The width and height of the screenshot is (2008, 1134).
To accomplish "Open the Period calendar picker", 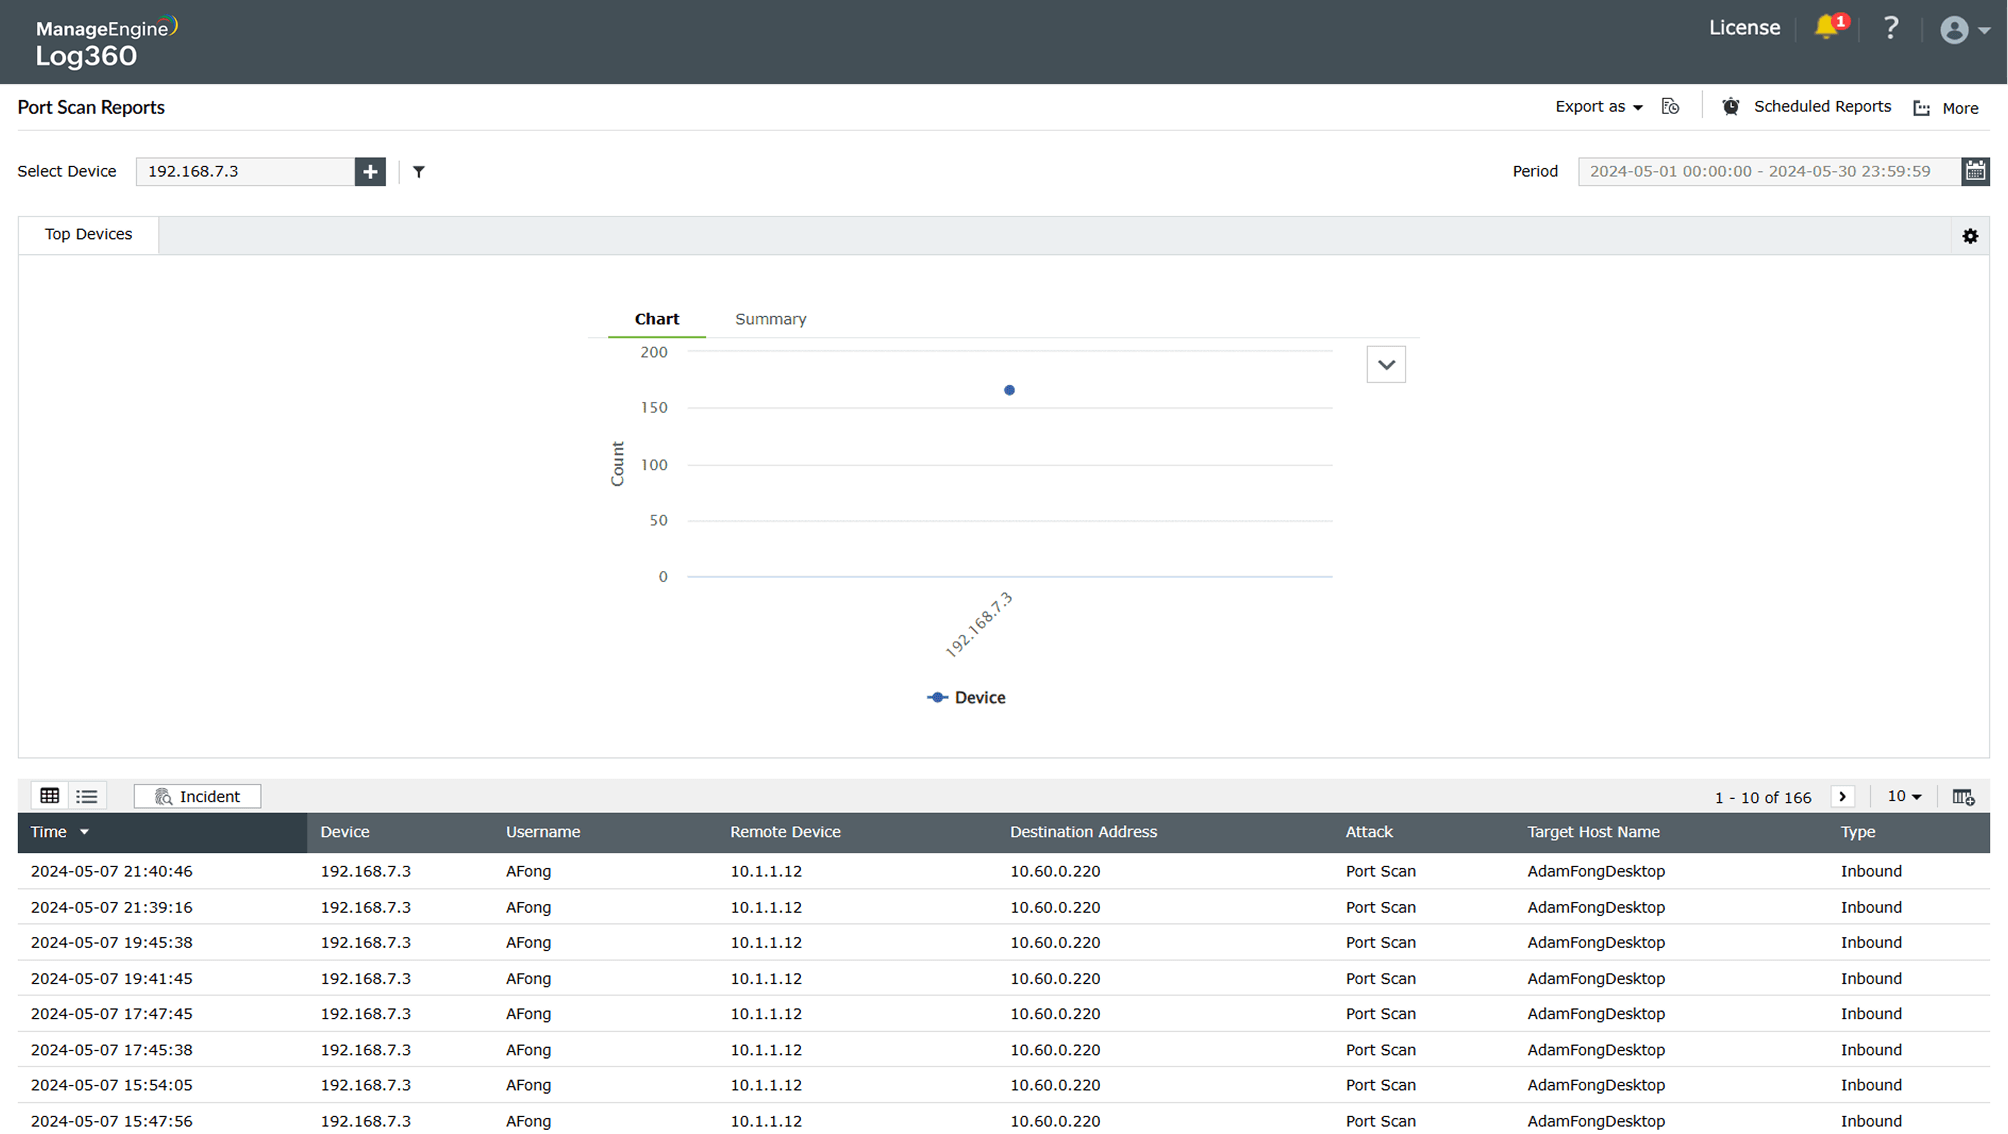I will coord(1975,171).
